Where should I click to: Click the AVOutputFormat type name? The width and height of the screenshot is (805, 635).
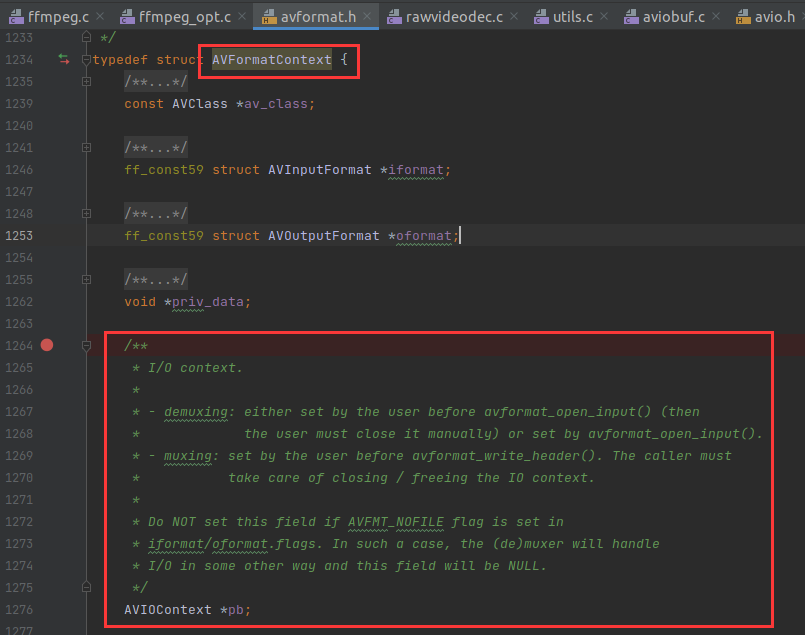[x=323, y=236]
